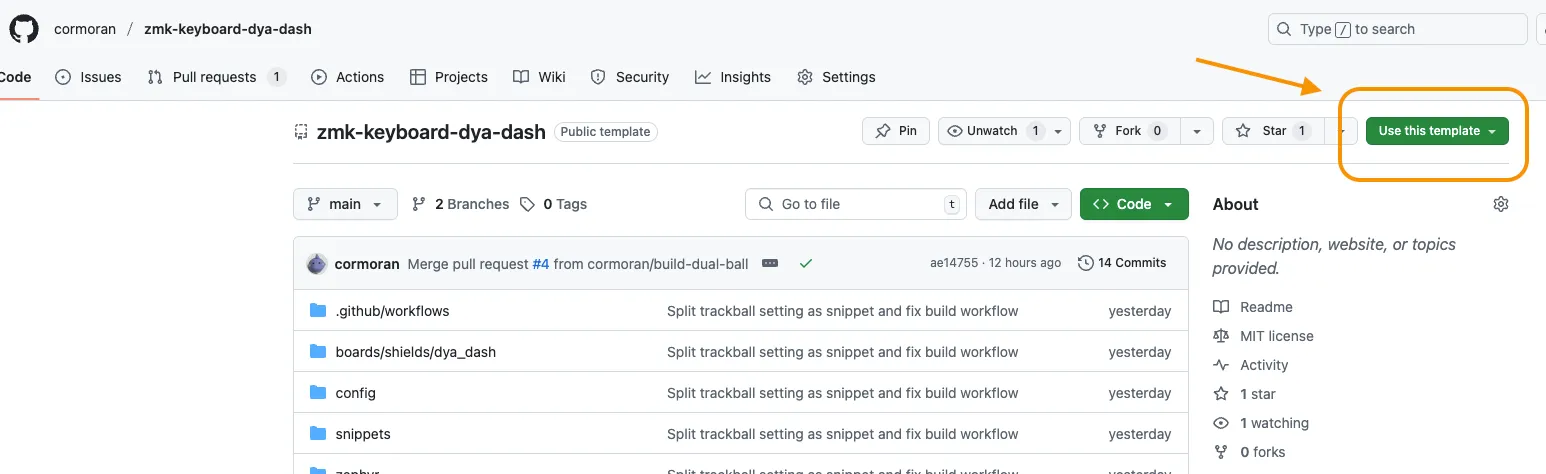Open the boards/shields/dya_dash folder
Image resolution: width=1546 pixels, height=474 pixels.
tap(415, 352)
